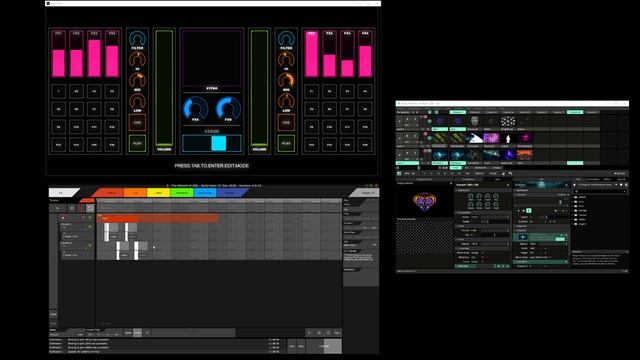Hit the left deck CUE button

[137, 122]
